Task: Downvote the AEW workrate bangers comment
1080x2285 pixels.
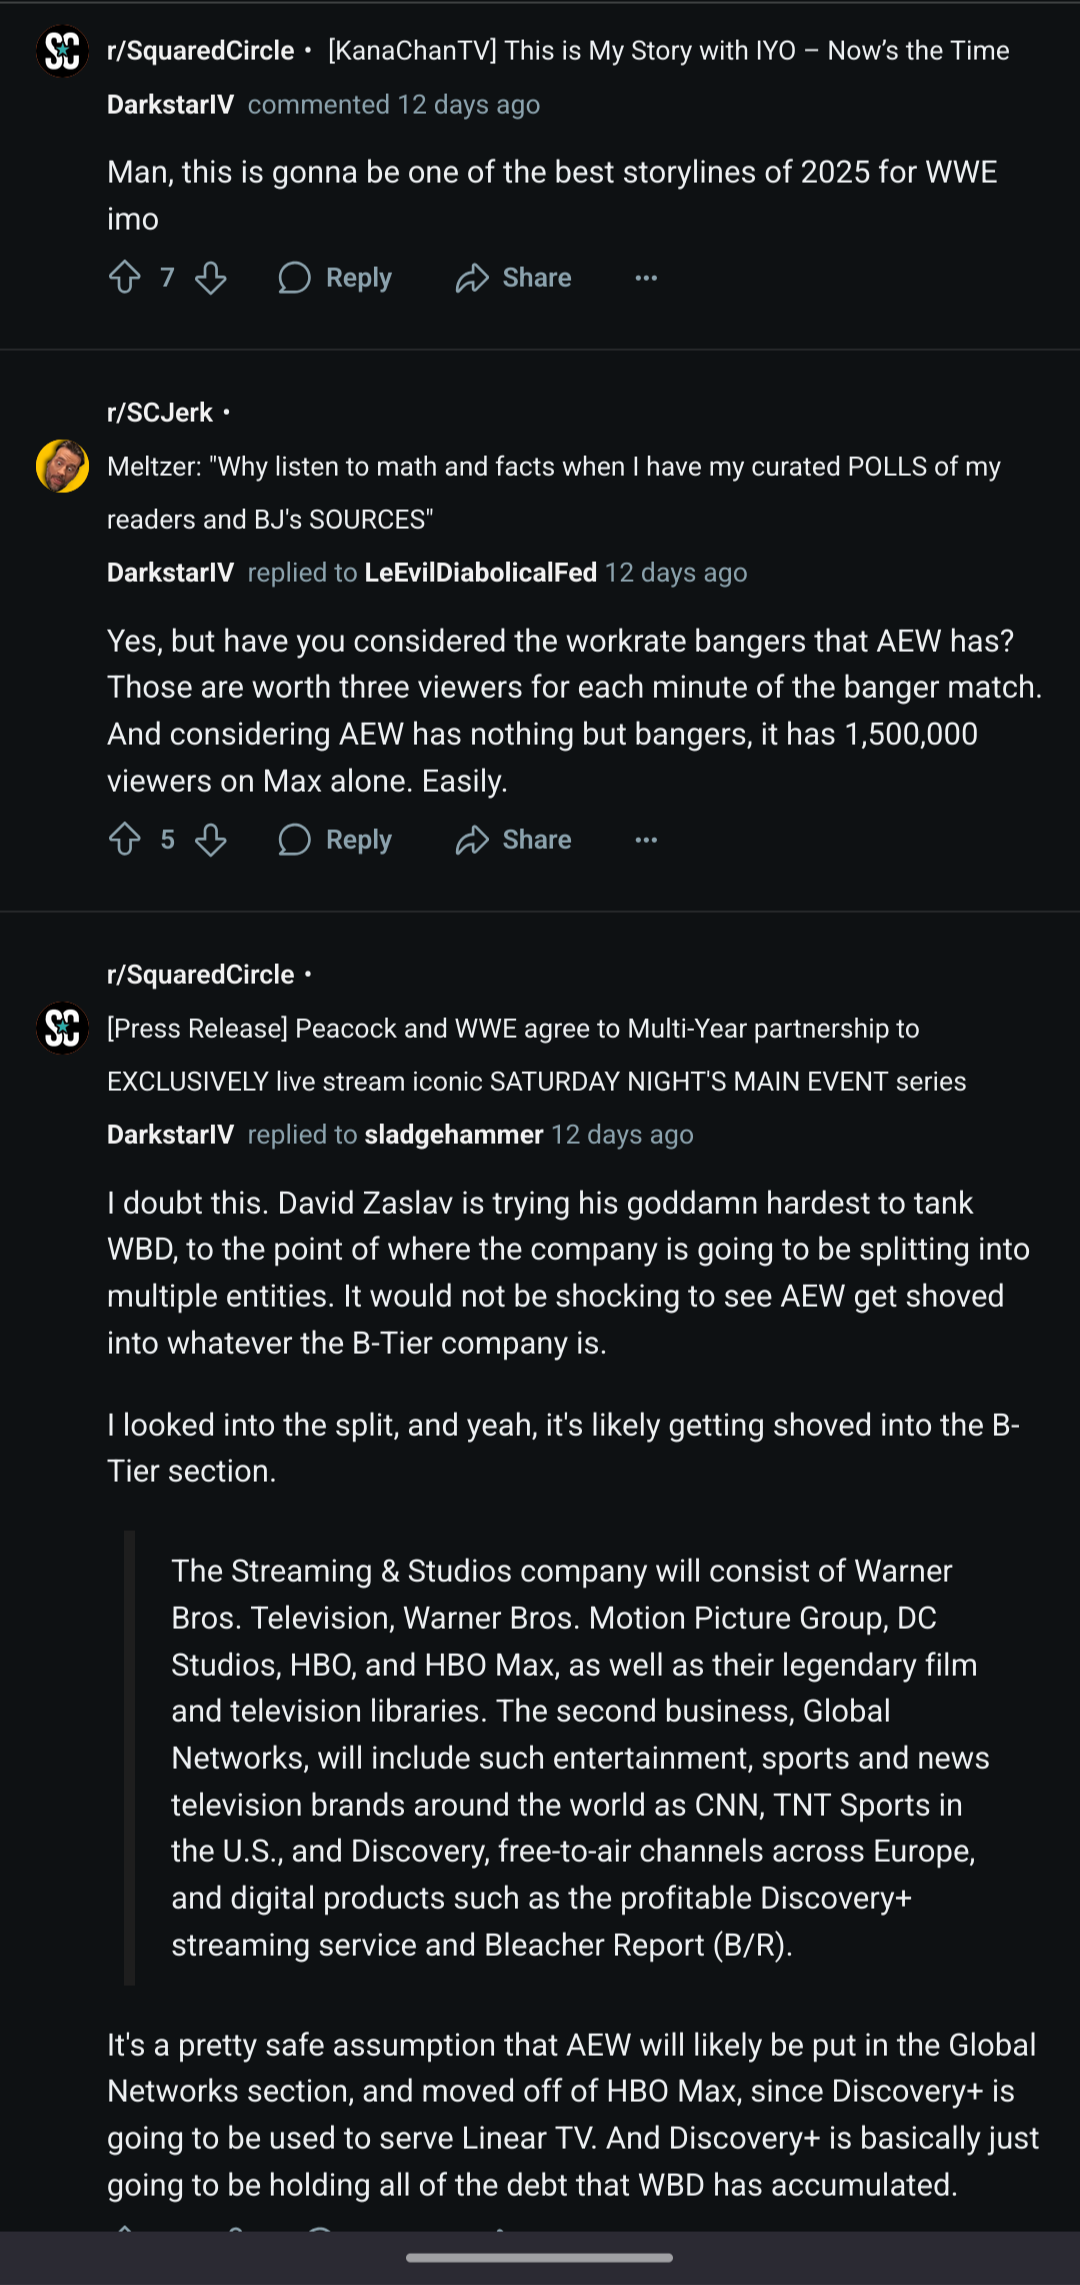Action: click(x=210, y=839)
